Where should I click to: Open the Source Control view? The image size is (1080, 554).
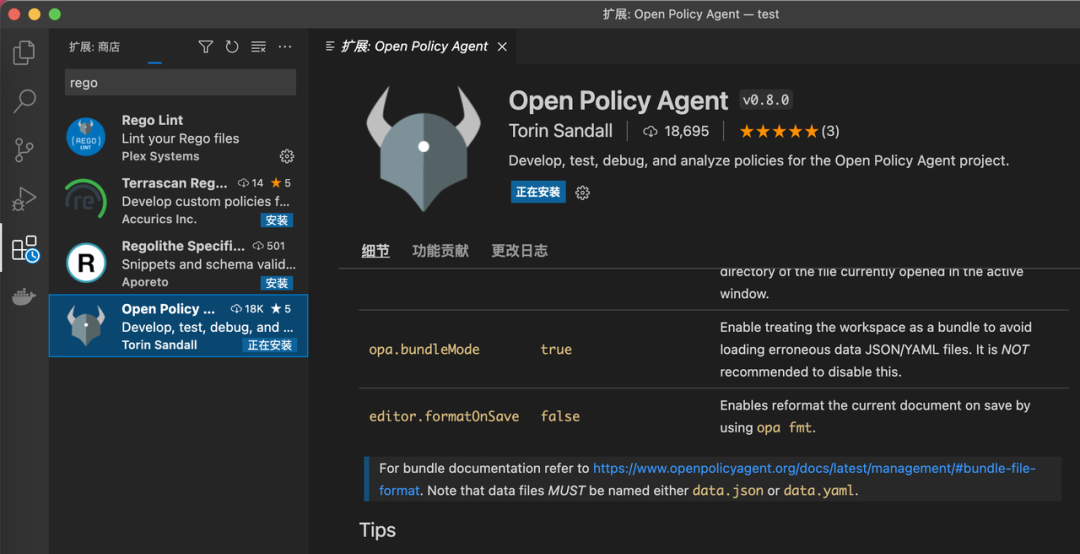[x=24, y=150]
